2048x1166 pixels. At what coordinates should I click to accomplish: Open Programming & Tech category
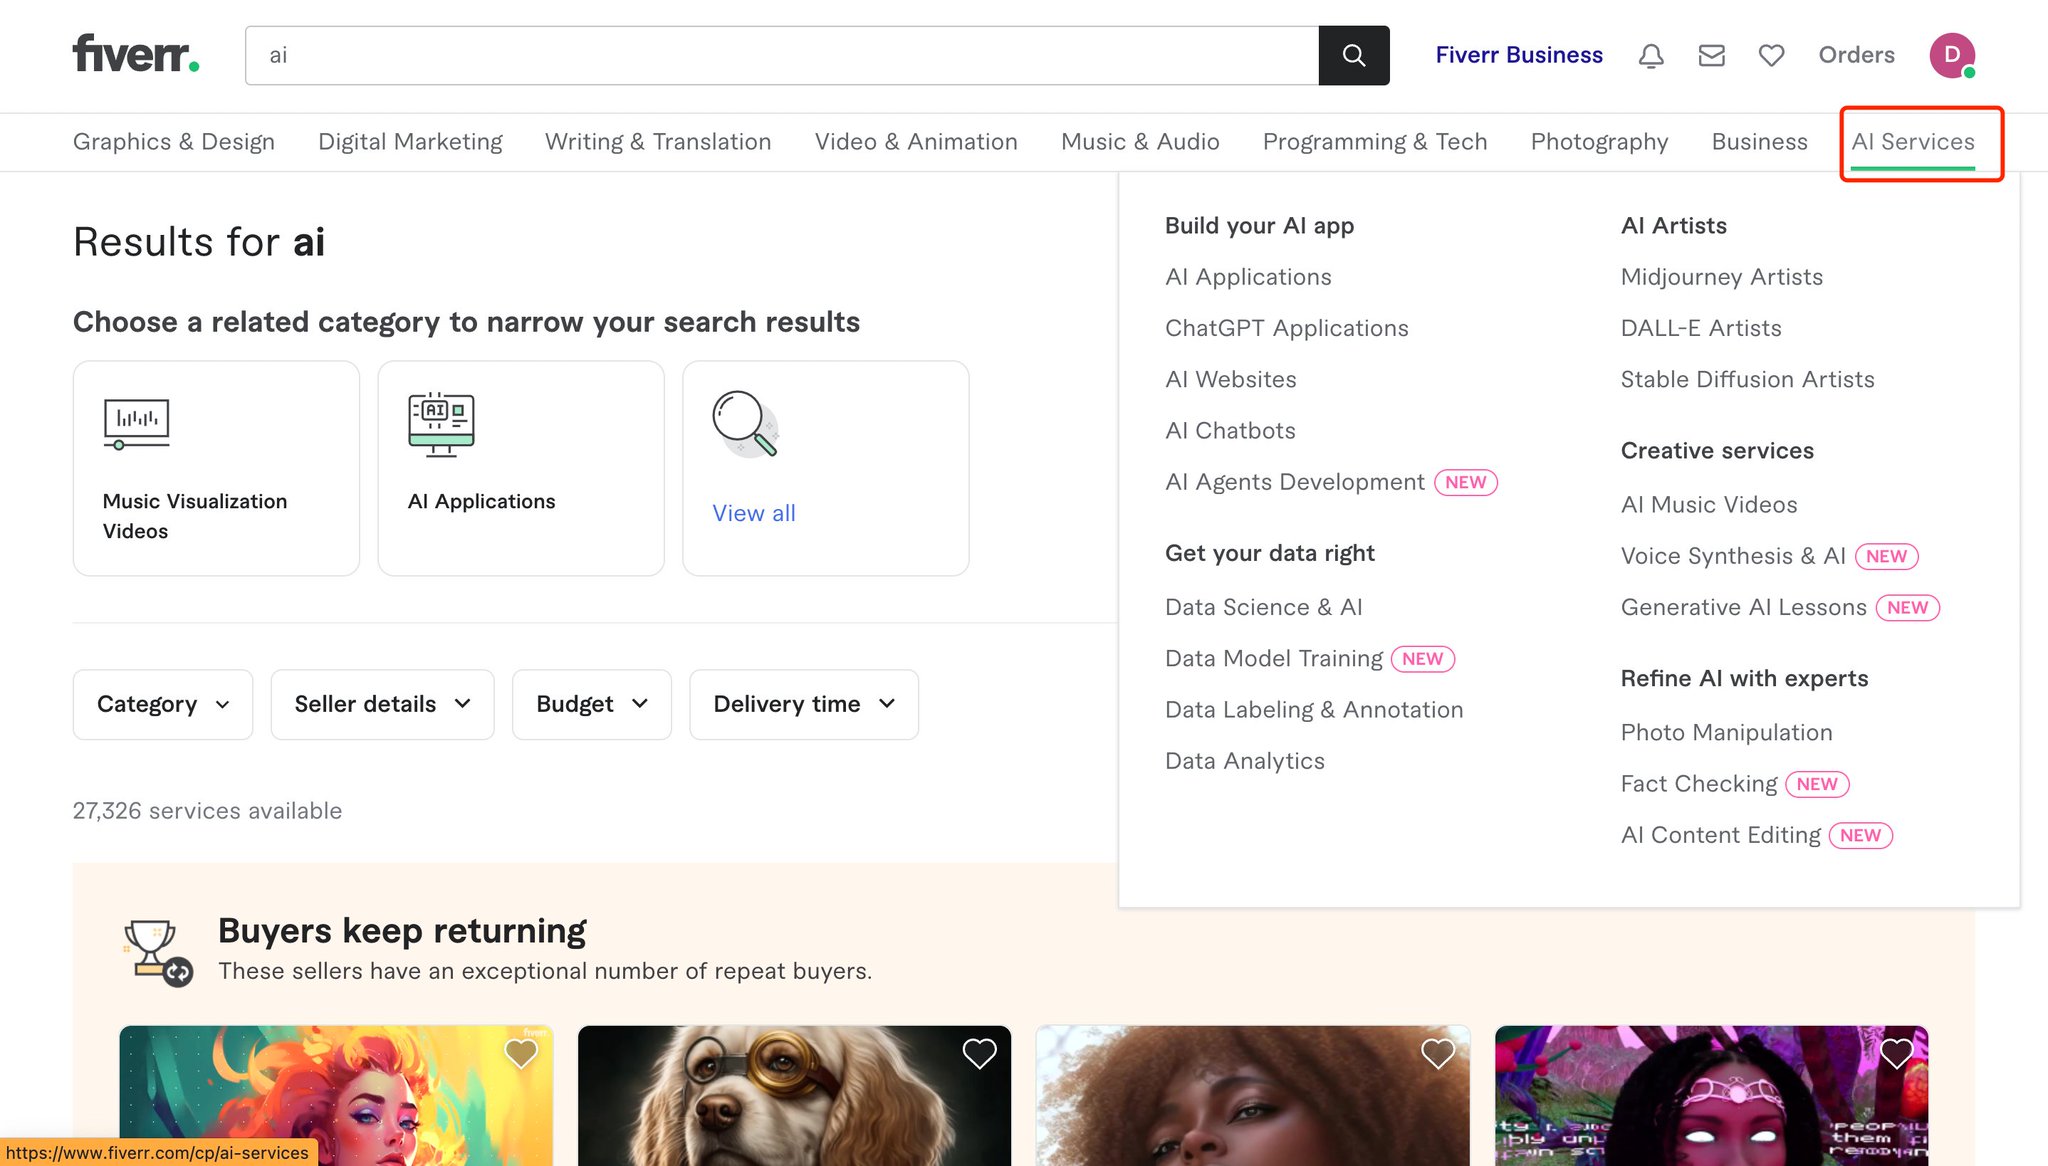pyautogui.click(x=1375, y=142)
